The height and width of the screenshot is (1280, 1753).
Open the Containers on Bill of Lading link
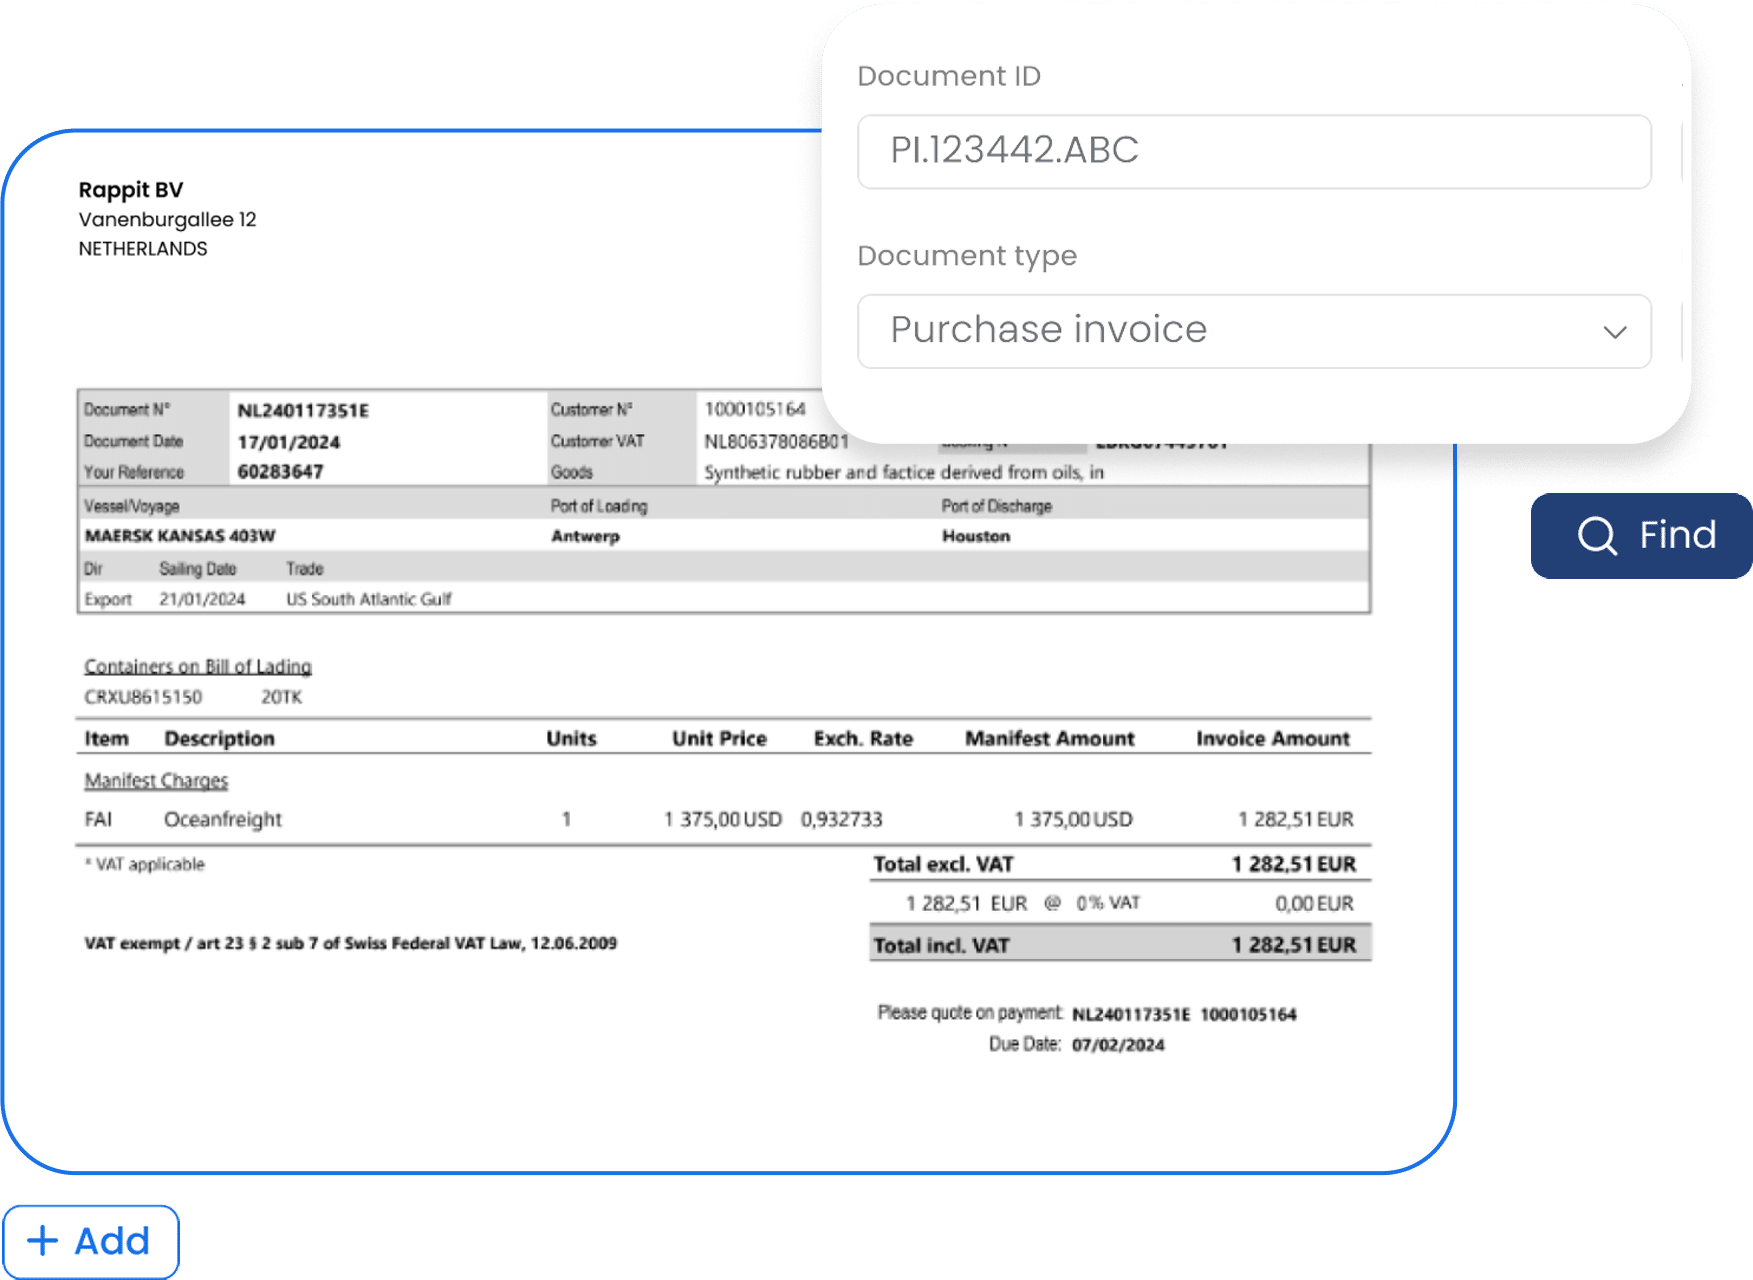(x=198, y=666)
